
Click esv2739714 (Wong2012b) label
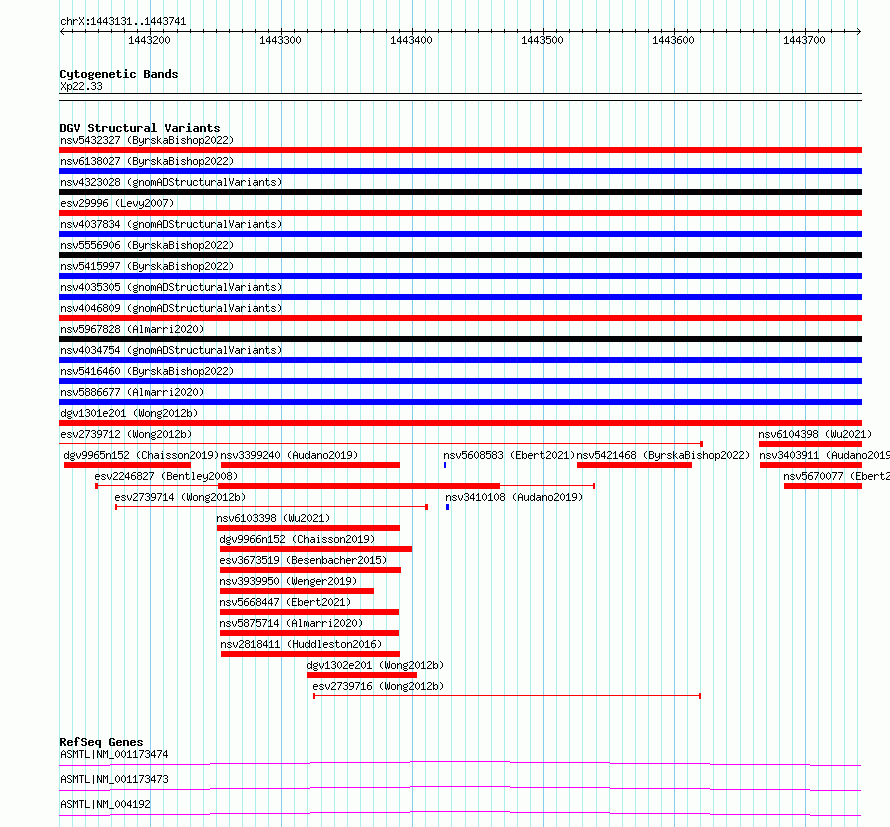[180, 497]
